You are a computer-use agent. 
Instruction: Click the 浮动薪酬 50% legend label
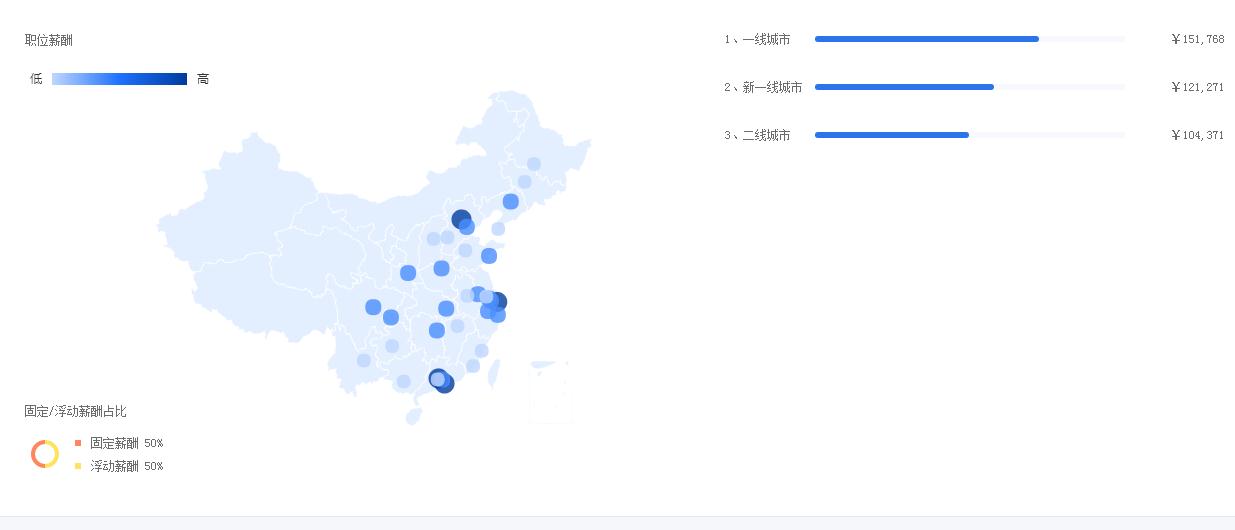(x=126, y=466)
